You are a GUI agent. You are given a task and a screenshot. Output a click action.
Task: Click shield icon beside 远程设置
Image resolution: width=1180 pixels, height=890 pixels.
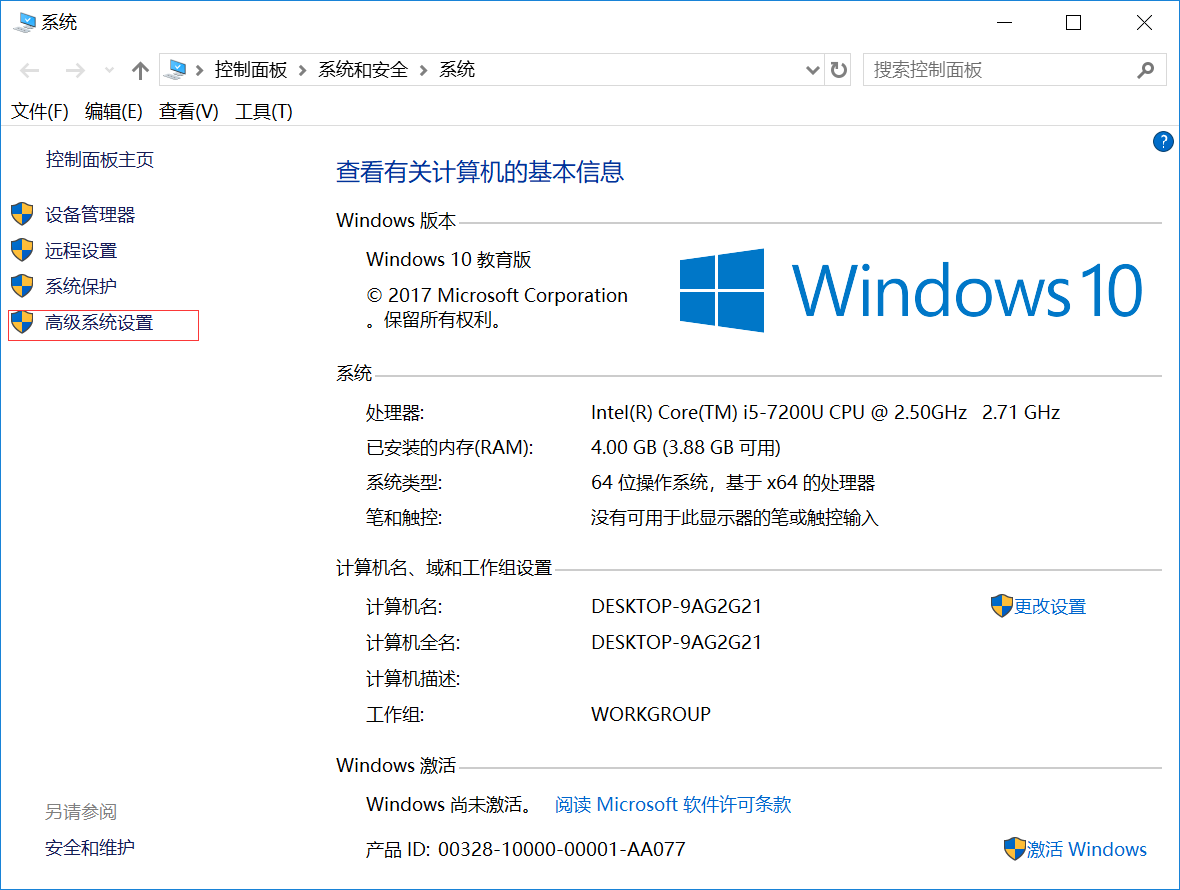22,250
